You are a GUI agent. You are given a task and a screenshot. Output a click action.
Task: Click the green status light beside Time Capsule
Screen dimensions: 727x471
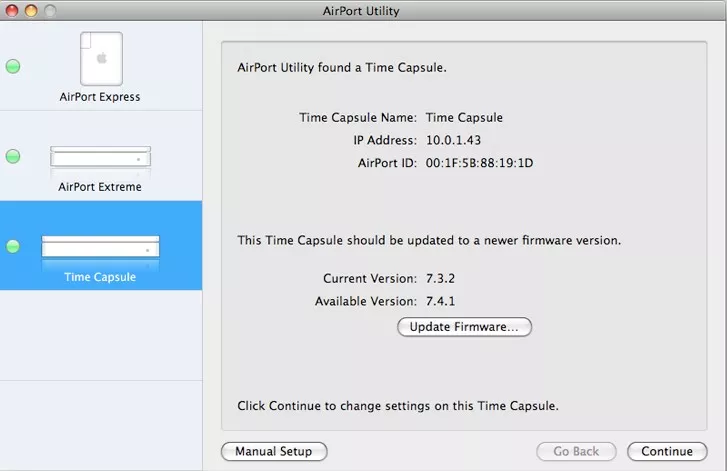point(13,246)
